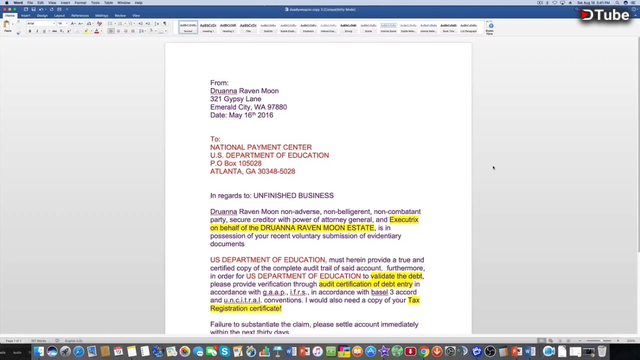Apply the Heading 1 style
The width and height of the screenshot is (640, 360).
tap(208, 27)
